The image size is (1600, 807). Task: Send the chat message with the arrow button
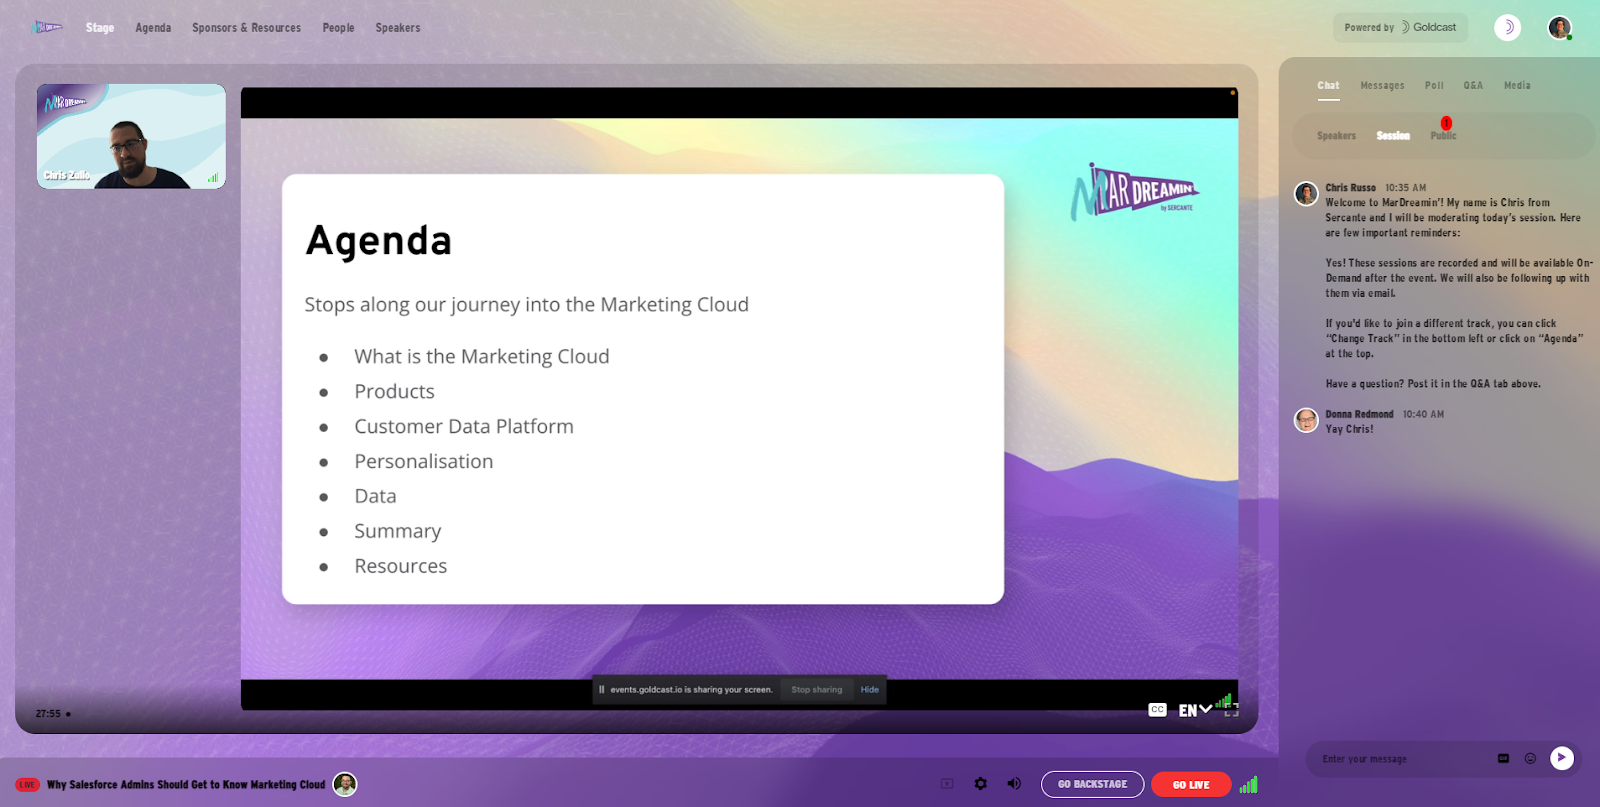pos(1562,758)
